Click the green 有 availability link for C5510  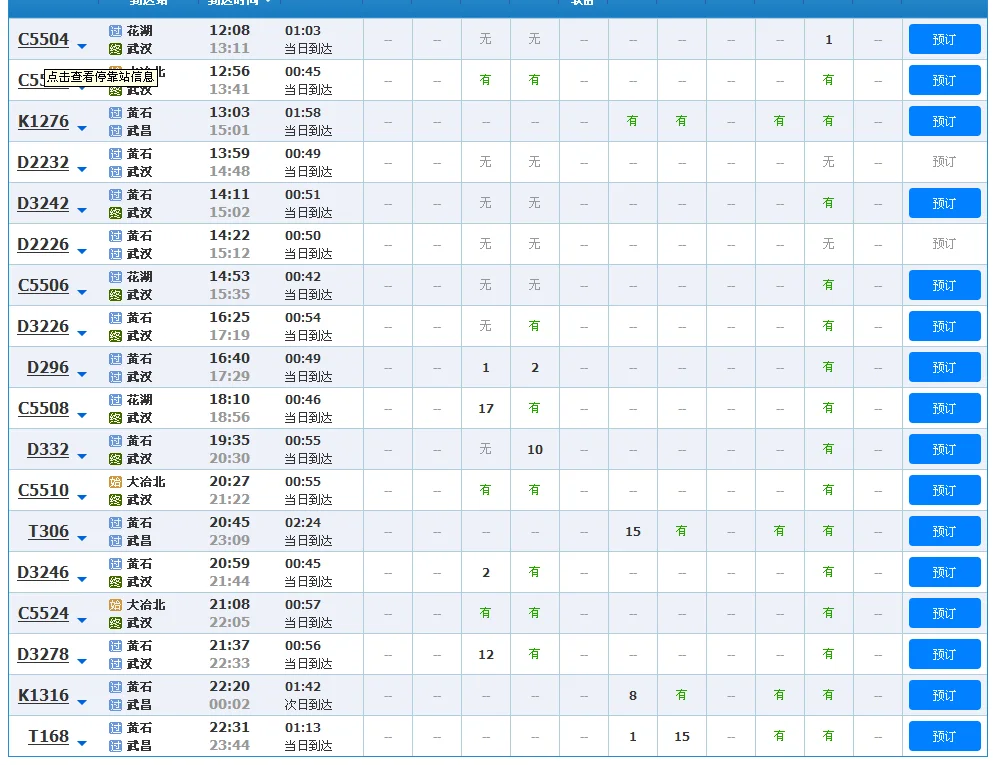tap(484, 490)
